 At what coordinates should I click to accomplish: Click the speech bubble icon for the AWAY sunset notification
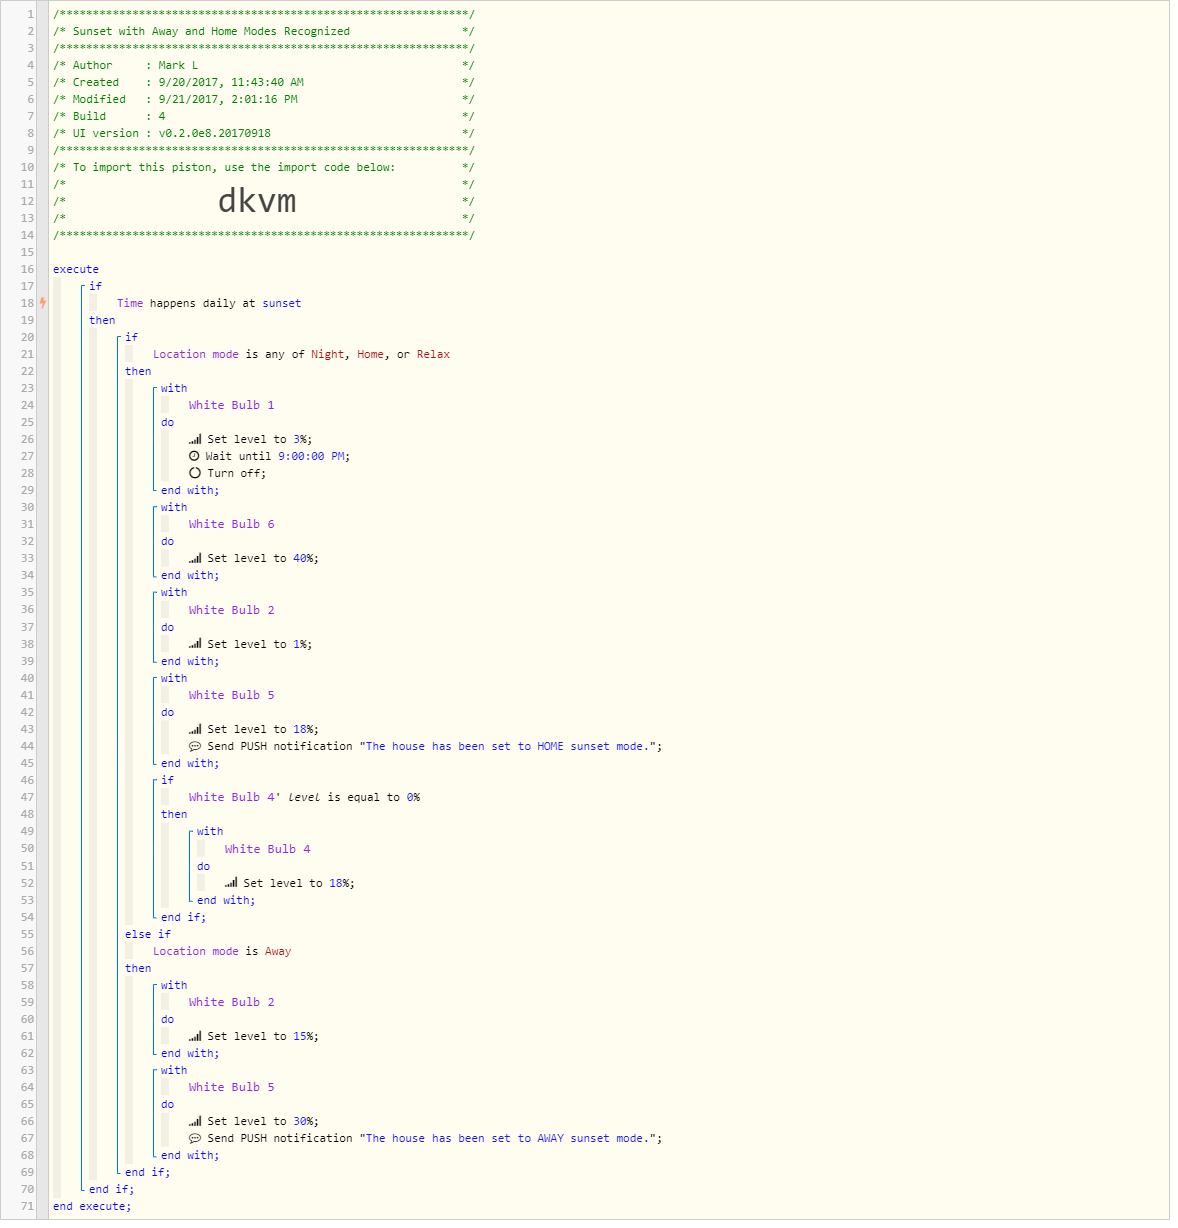pyautogui.click(x=195, y=1138)
